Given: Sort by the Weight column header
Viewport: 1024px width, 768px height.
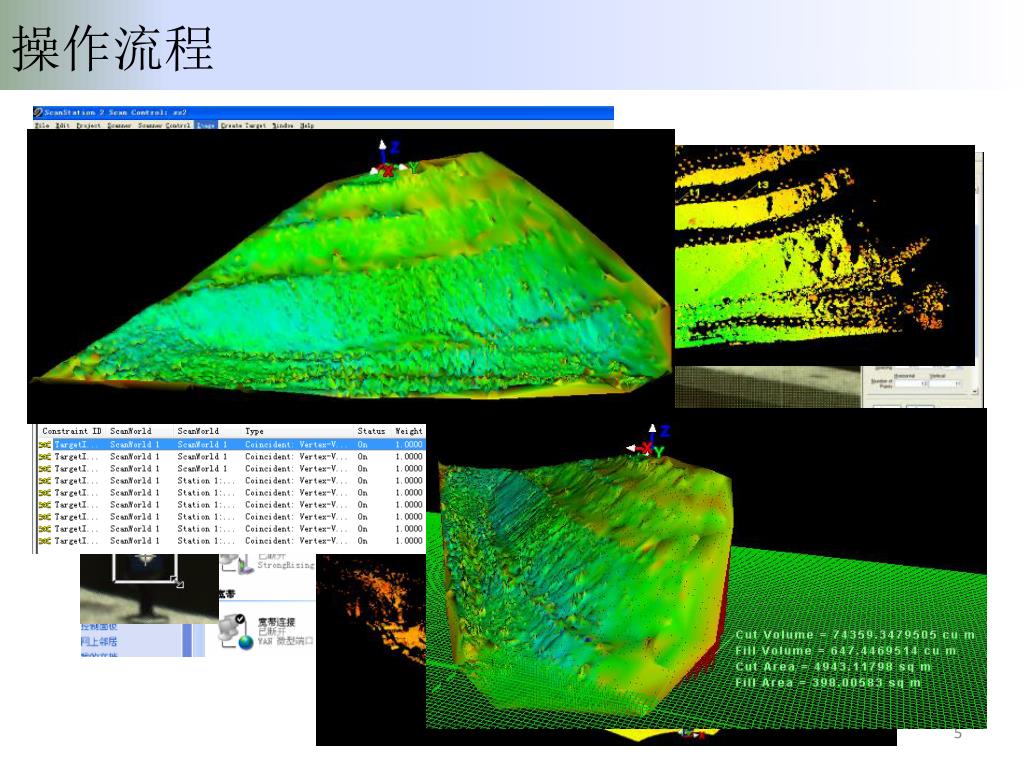Looking at the screenshot, I should 409,431.
